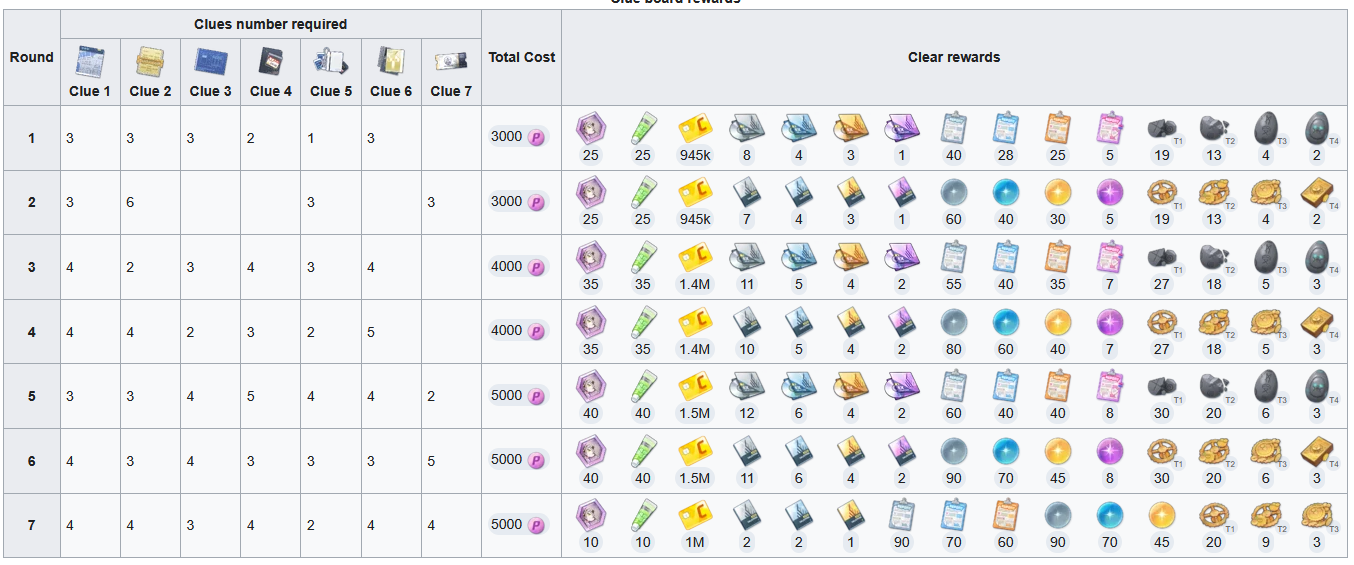Click the pink clipboard icon in Round 1 rewards
Screen dimensions: 1354x565
click(x=1110, y=128)
